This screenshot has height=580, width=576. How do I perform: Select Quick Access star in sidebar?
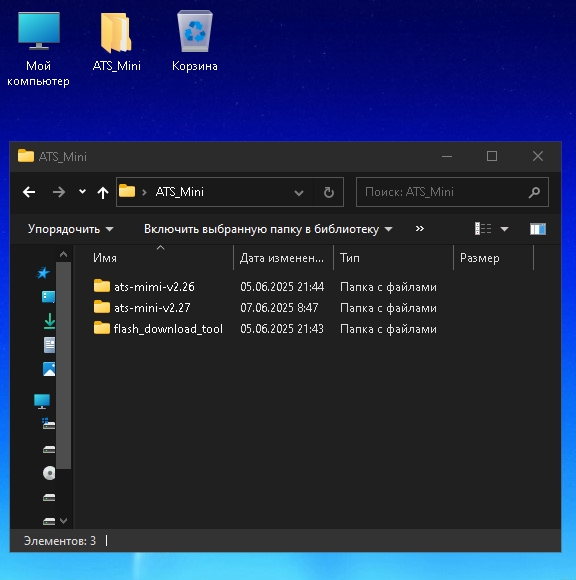43,273
